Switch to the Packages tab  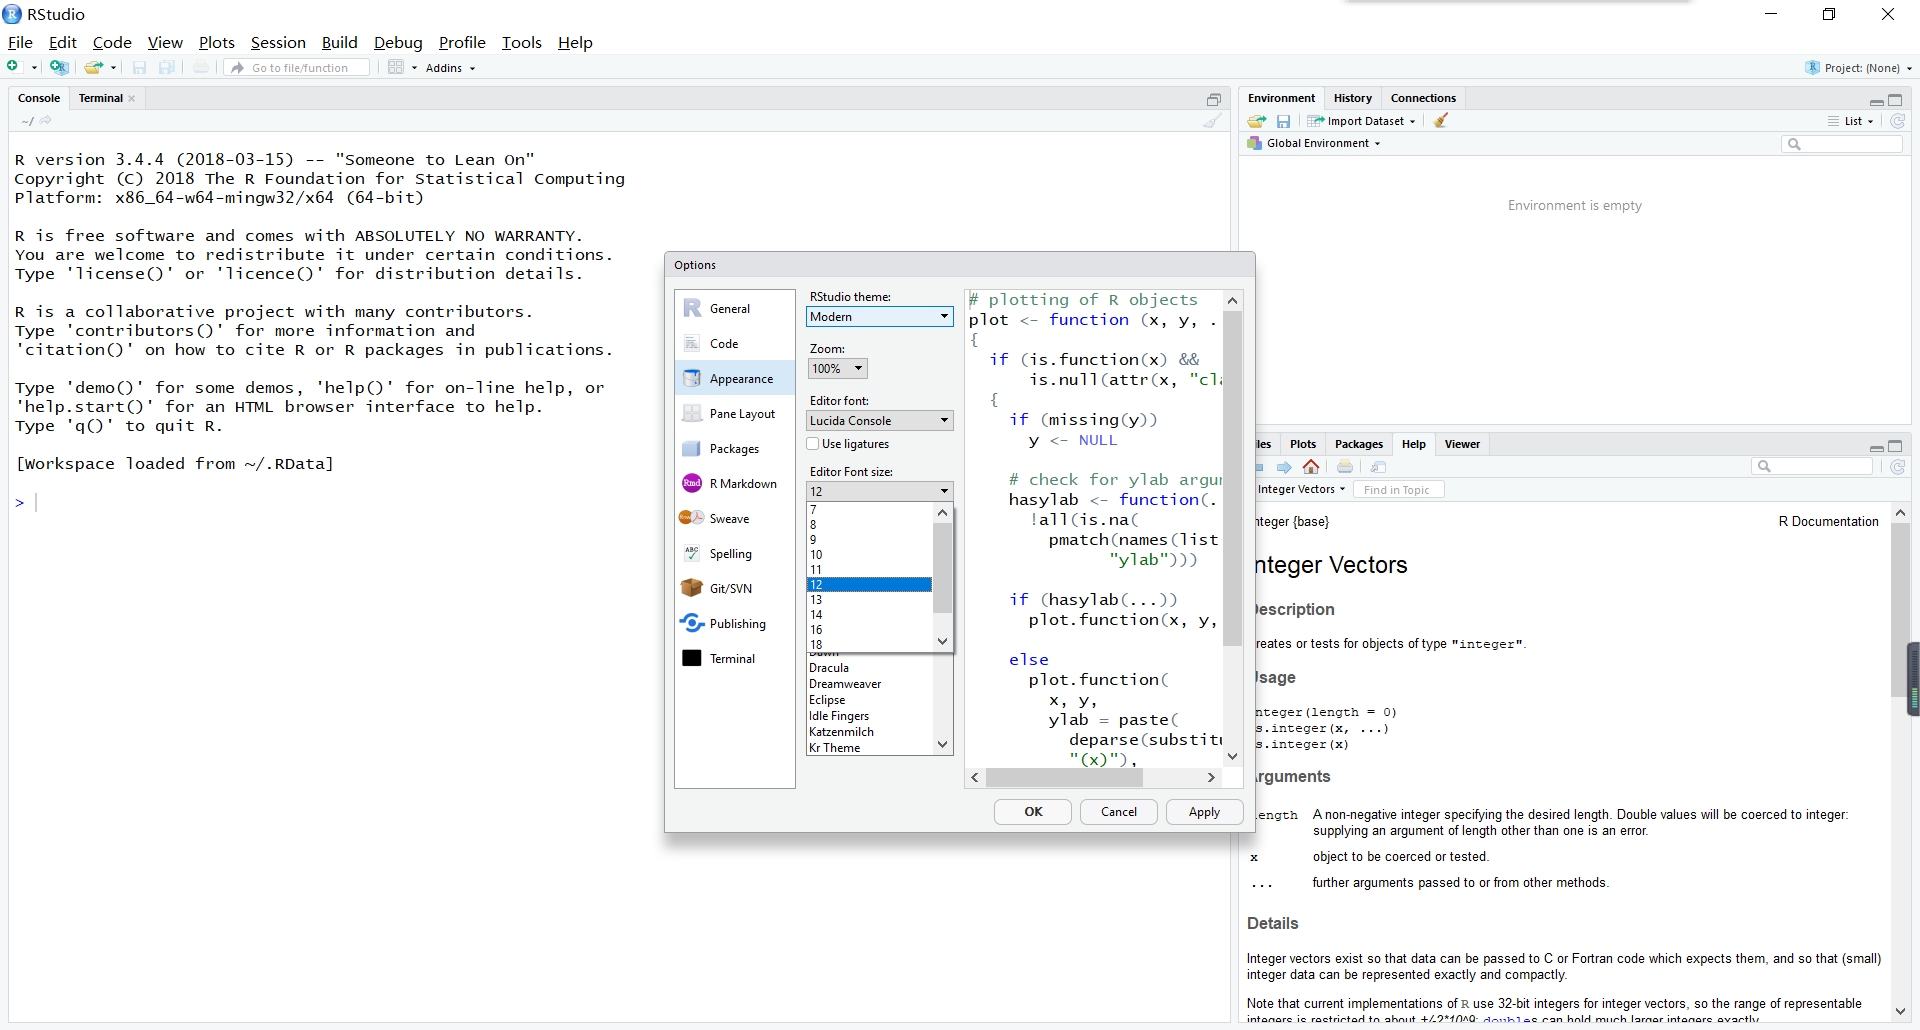[1358, 444]
